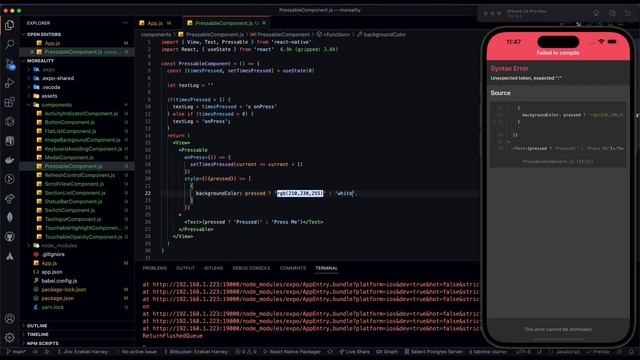Open the Accounts icon in activity bar
This screenshot has width=640, height=360.
click(9, 318)
